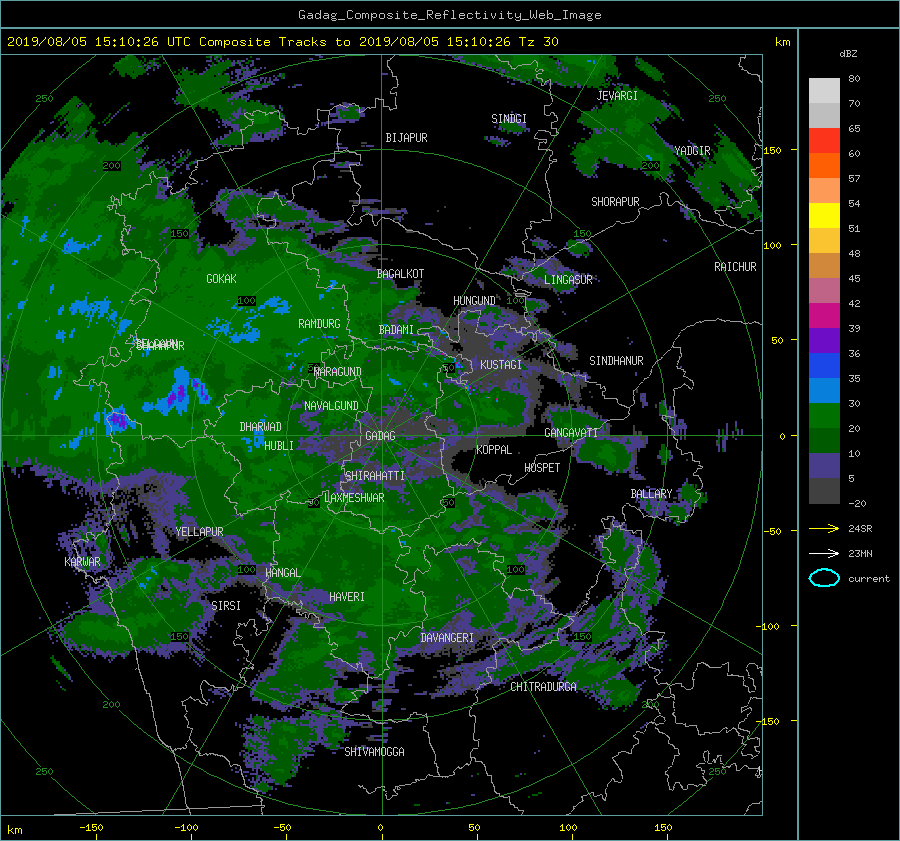Click the SHIVAMOGGA city label
Image resolution: width=900 pixels, height=841 pixels.
point(374,752)
